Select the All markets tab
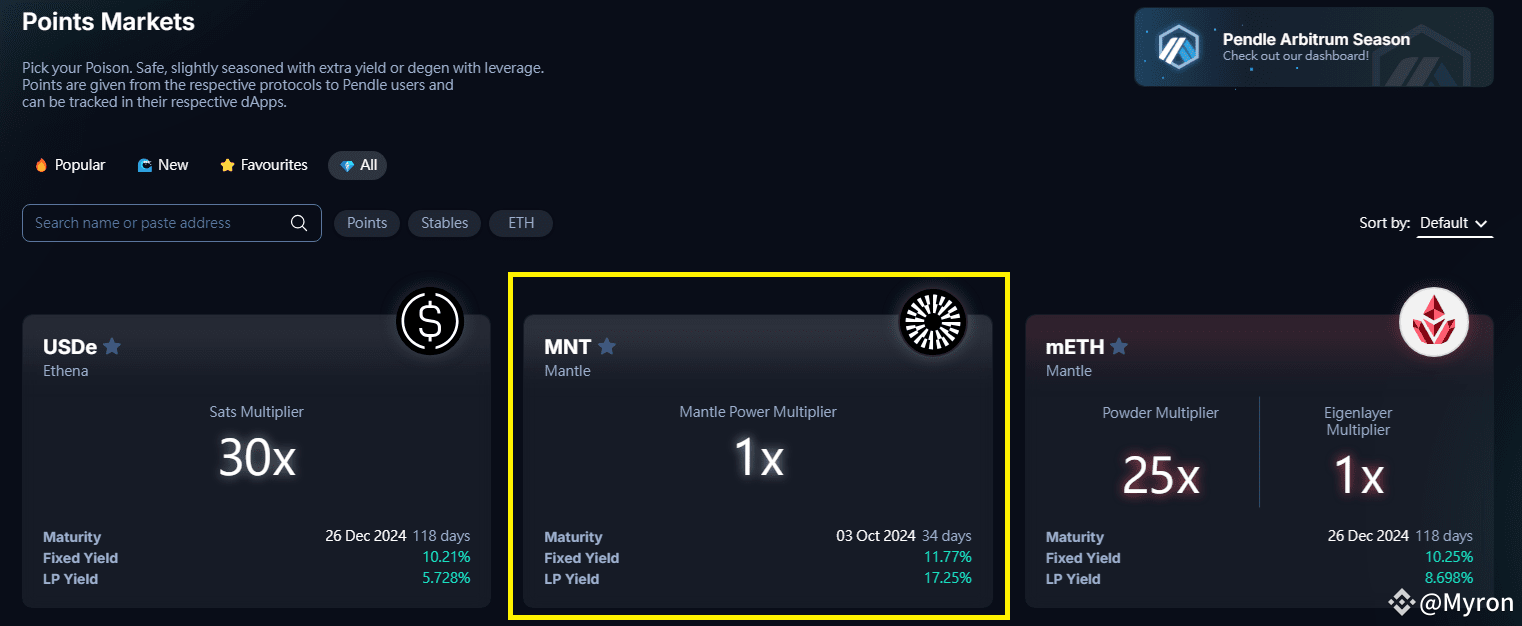This screenshot has height=626, width=1522. coord(358,165)
